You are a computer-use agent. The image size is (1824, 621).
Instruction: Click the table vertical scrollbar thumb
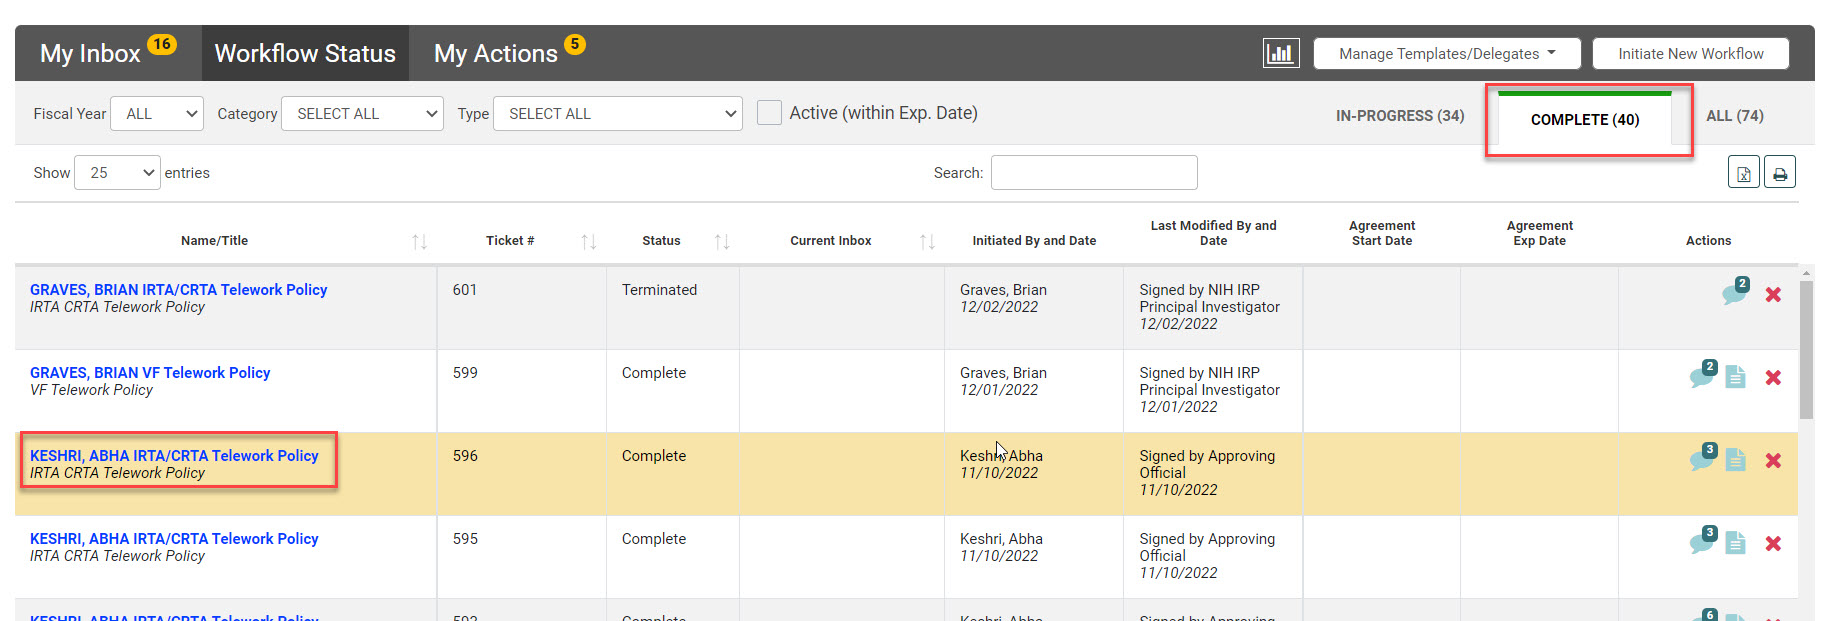tap(1806, 349)
